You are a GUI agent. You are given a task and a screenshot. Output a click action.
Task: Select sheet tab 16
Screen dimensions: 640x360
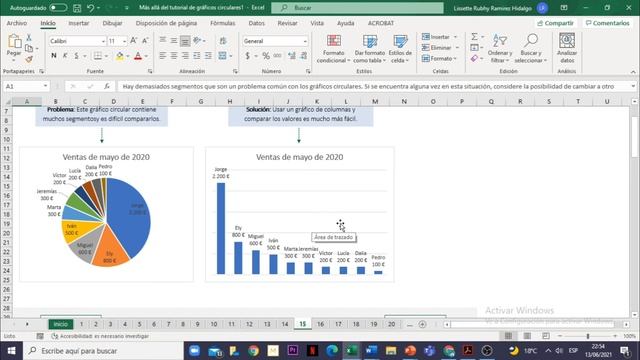click(320, 324)
